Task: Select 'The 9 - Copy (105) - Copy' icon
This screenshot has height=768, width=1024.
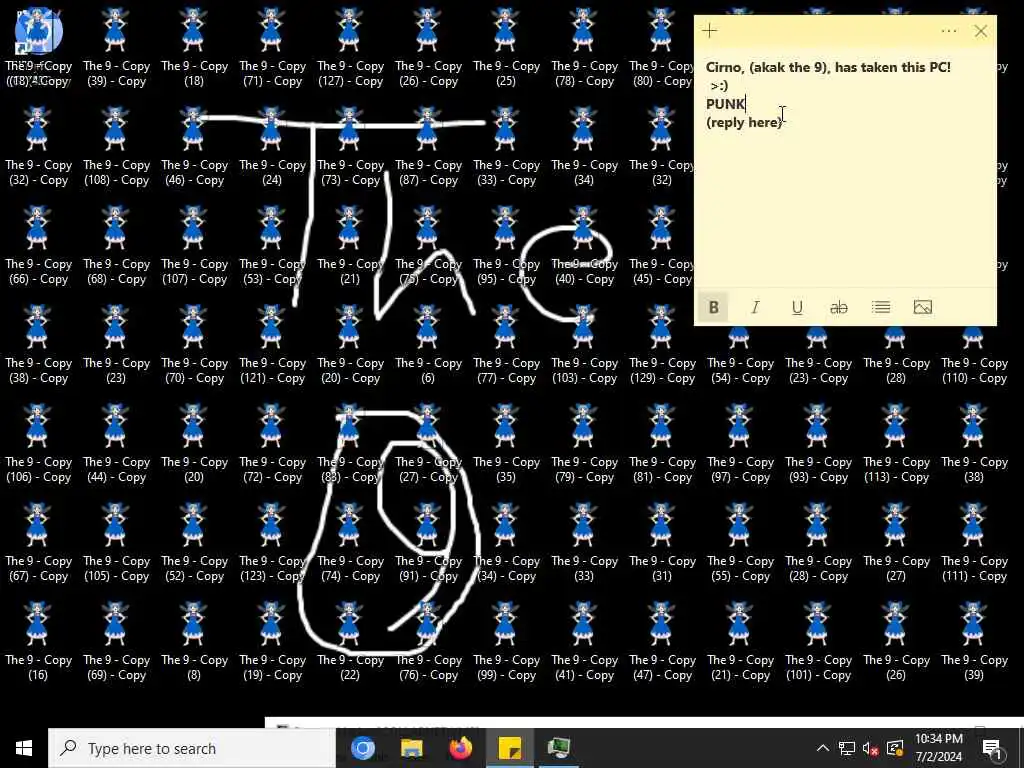Action: [116, 543]
